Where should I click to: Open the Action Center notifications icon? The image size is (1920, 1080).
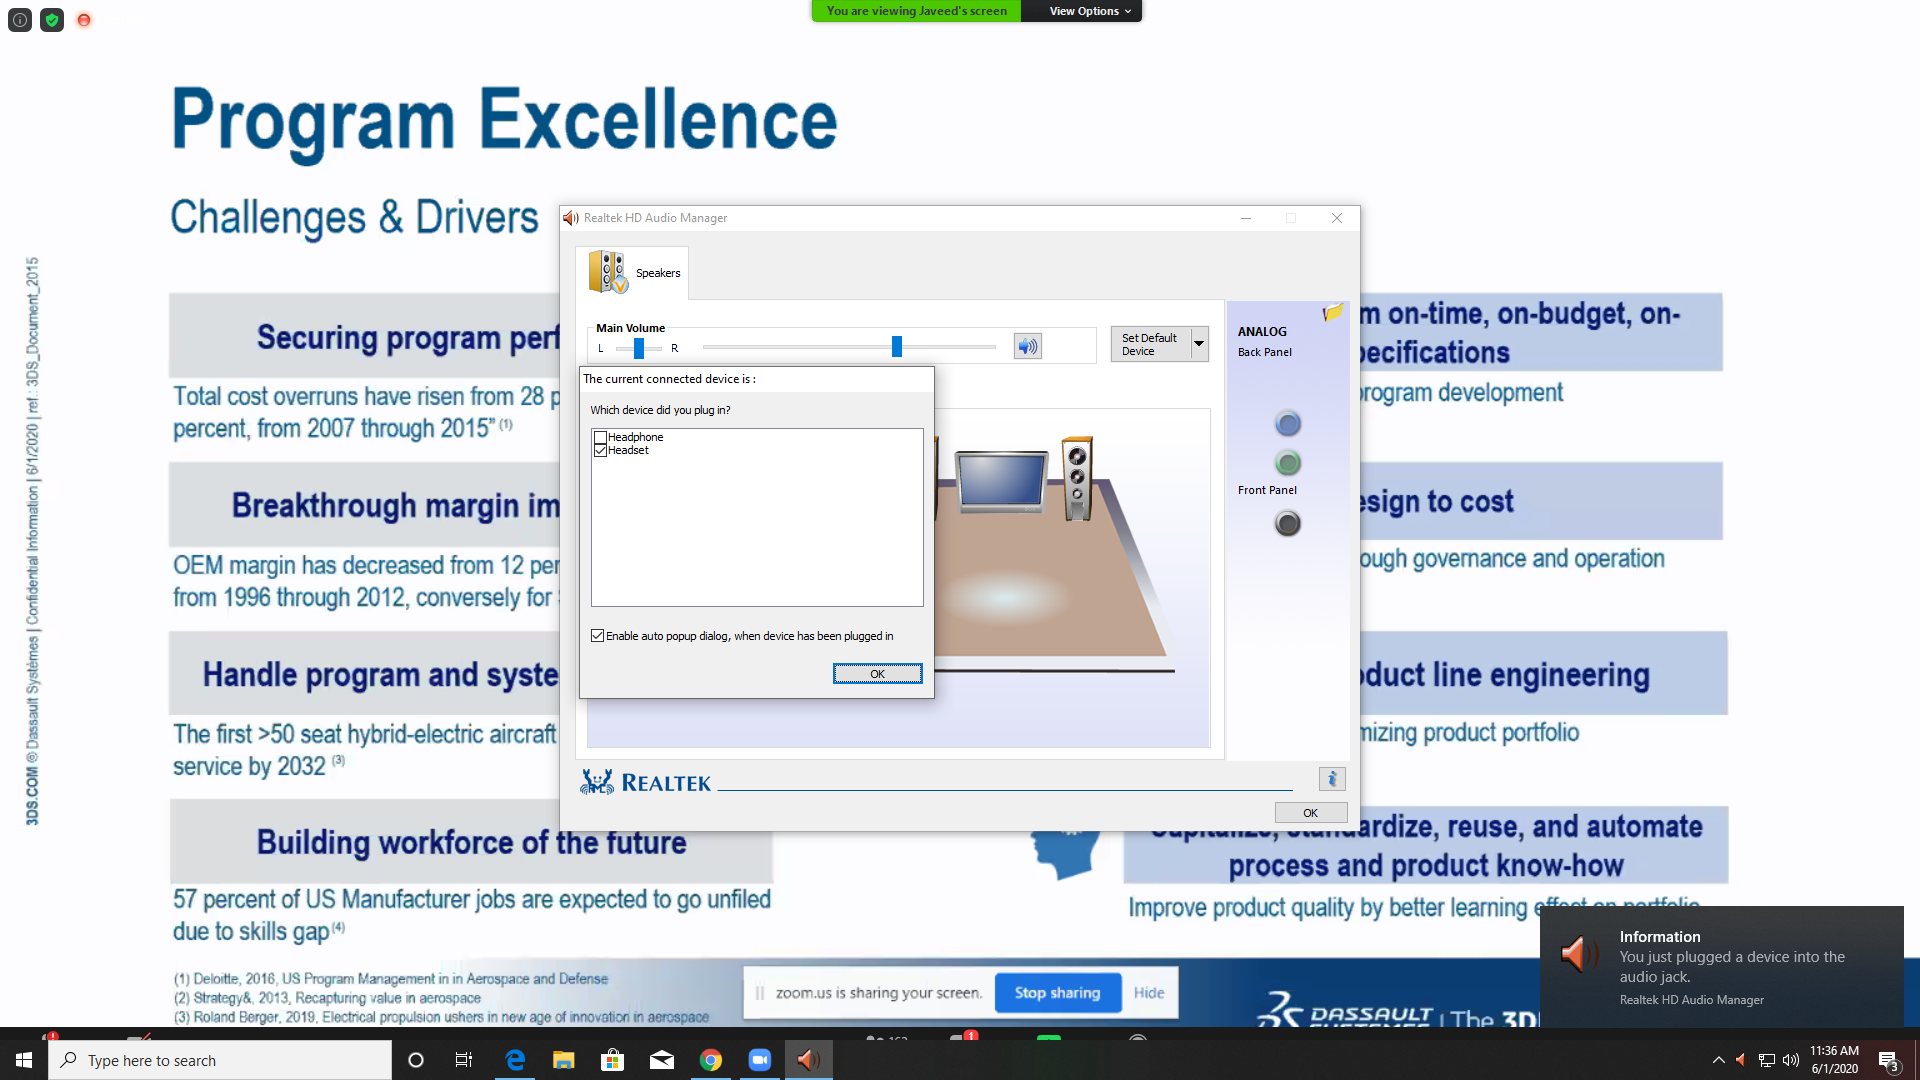[x=1888, y=1060]
